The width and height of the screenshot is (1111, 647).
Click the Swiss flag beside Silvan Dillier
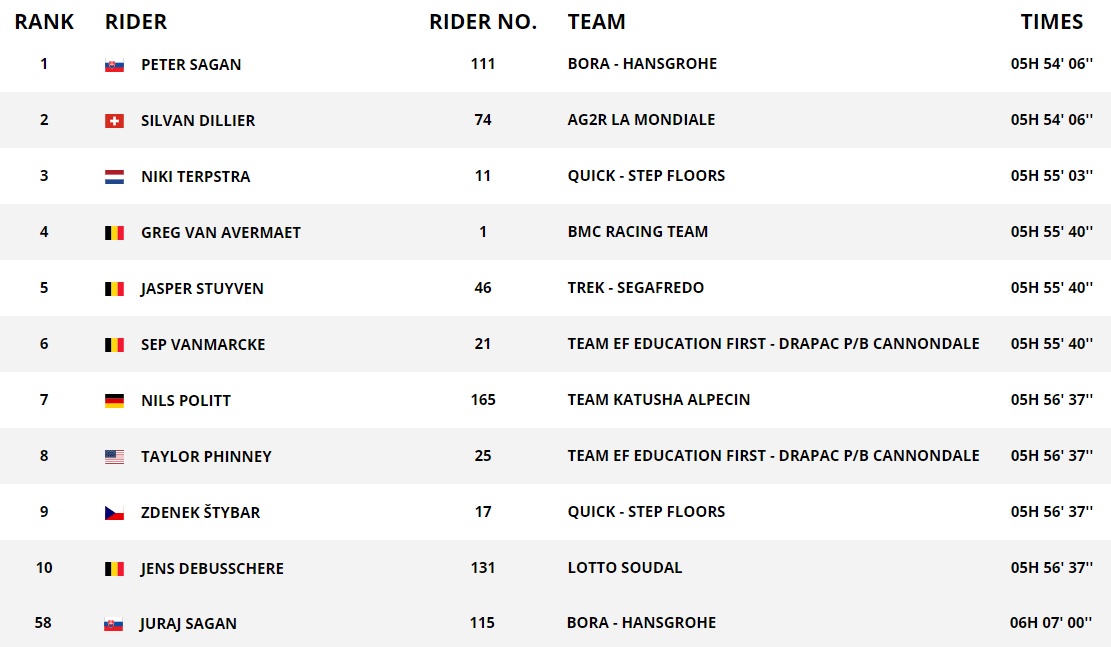(x=114, y=121)
